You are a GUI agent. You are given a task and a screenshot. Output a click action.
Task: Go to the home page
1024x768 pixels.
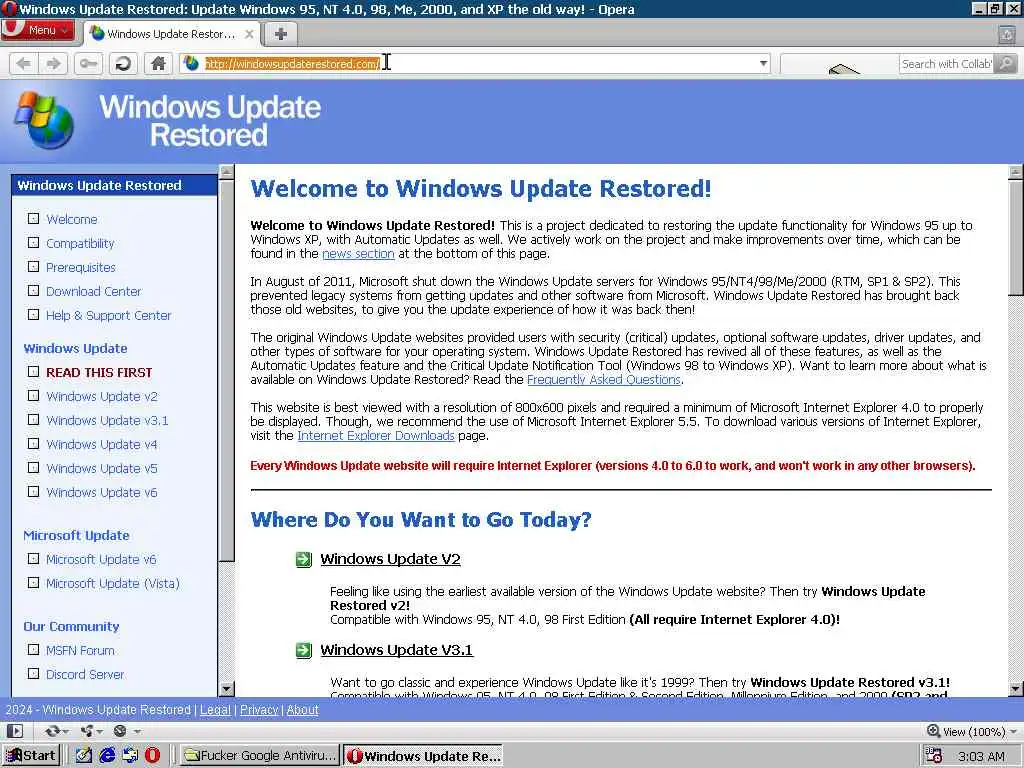click(158, 63)
